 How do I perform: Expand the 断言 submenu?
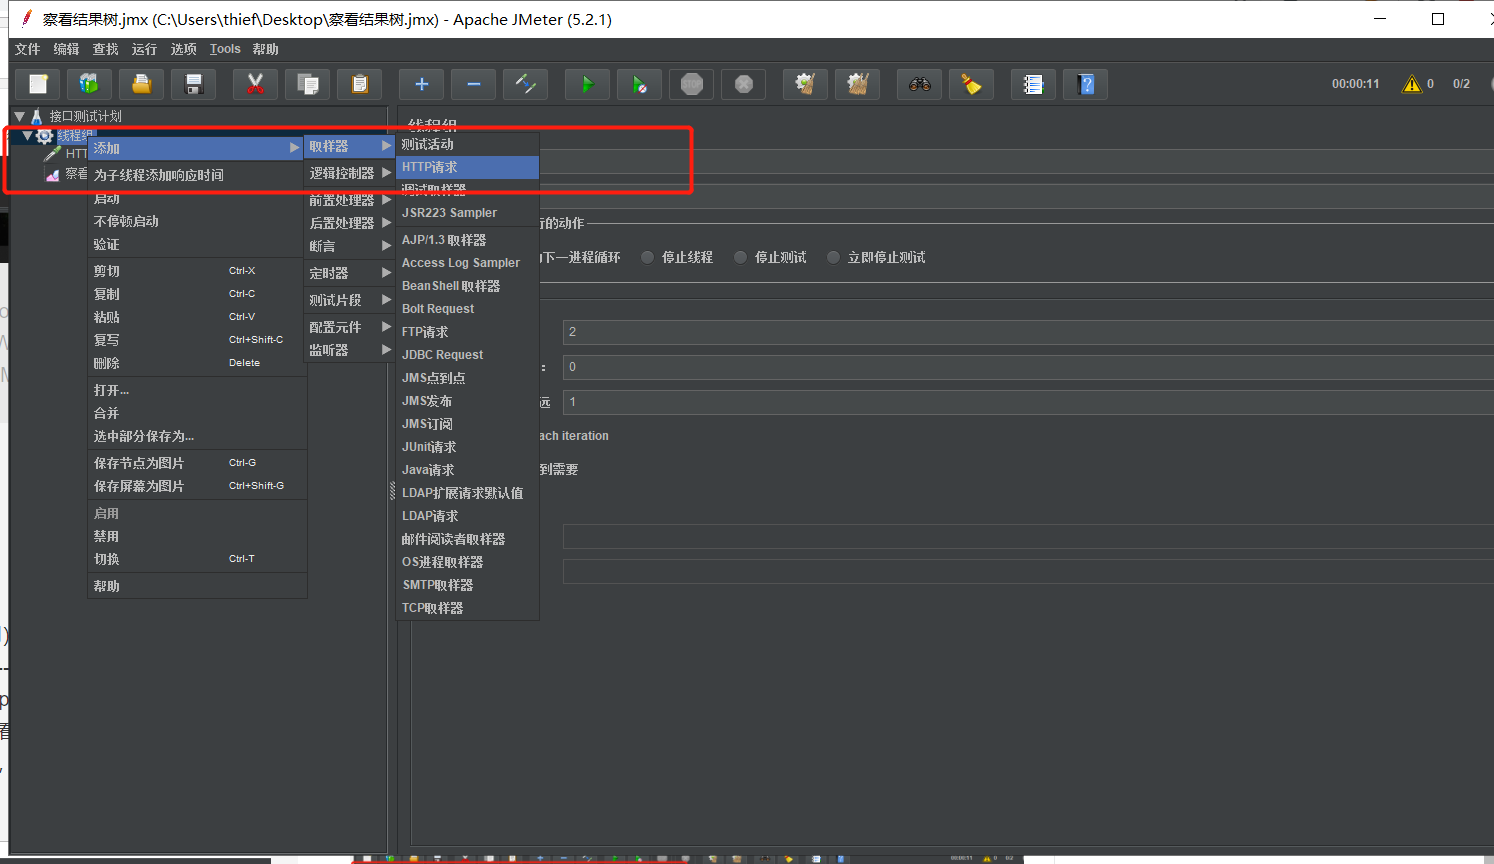pos(350,246)
